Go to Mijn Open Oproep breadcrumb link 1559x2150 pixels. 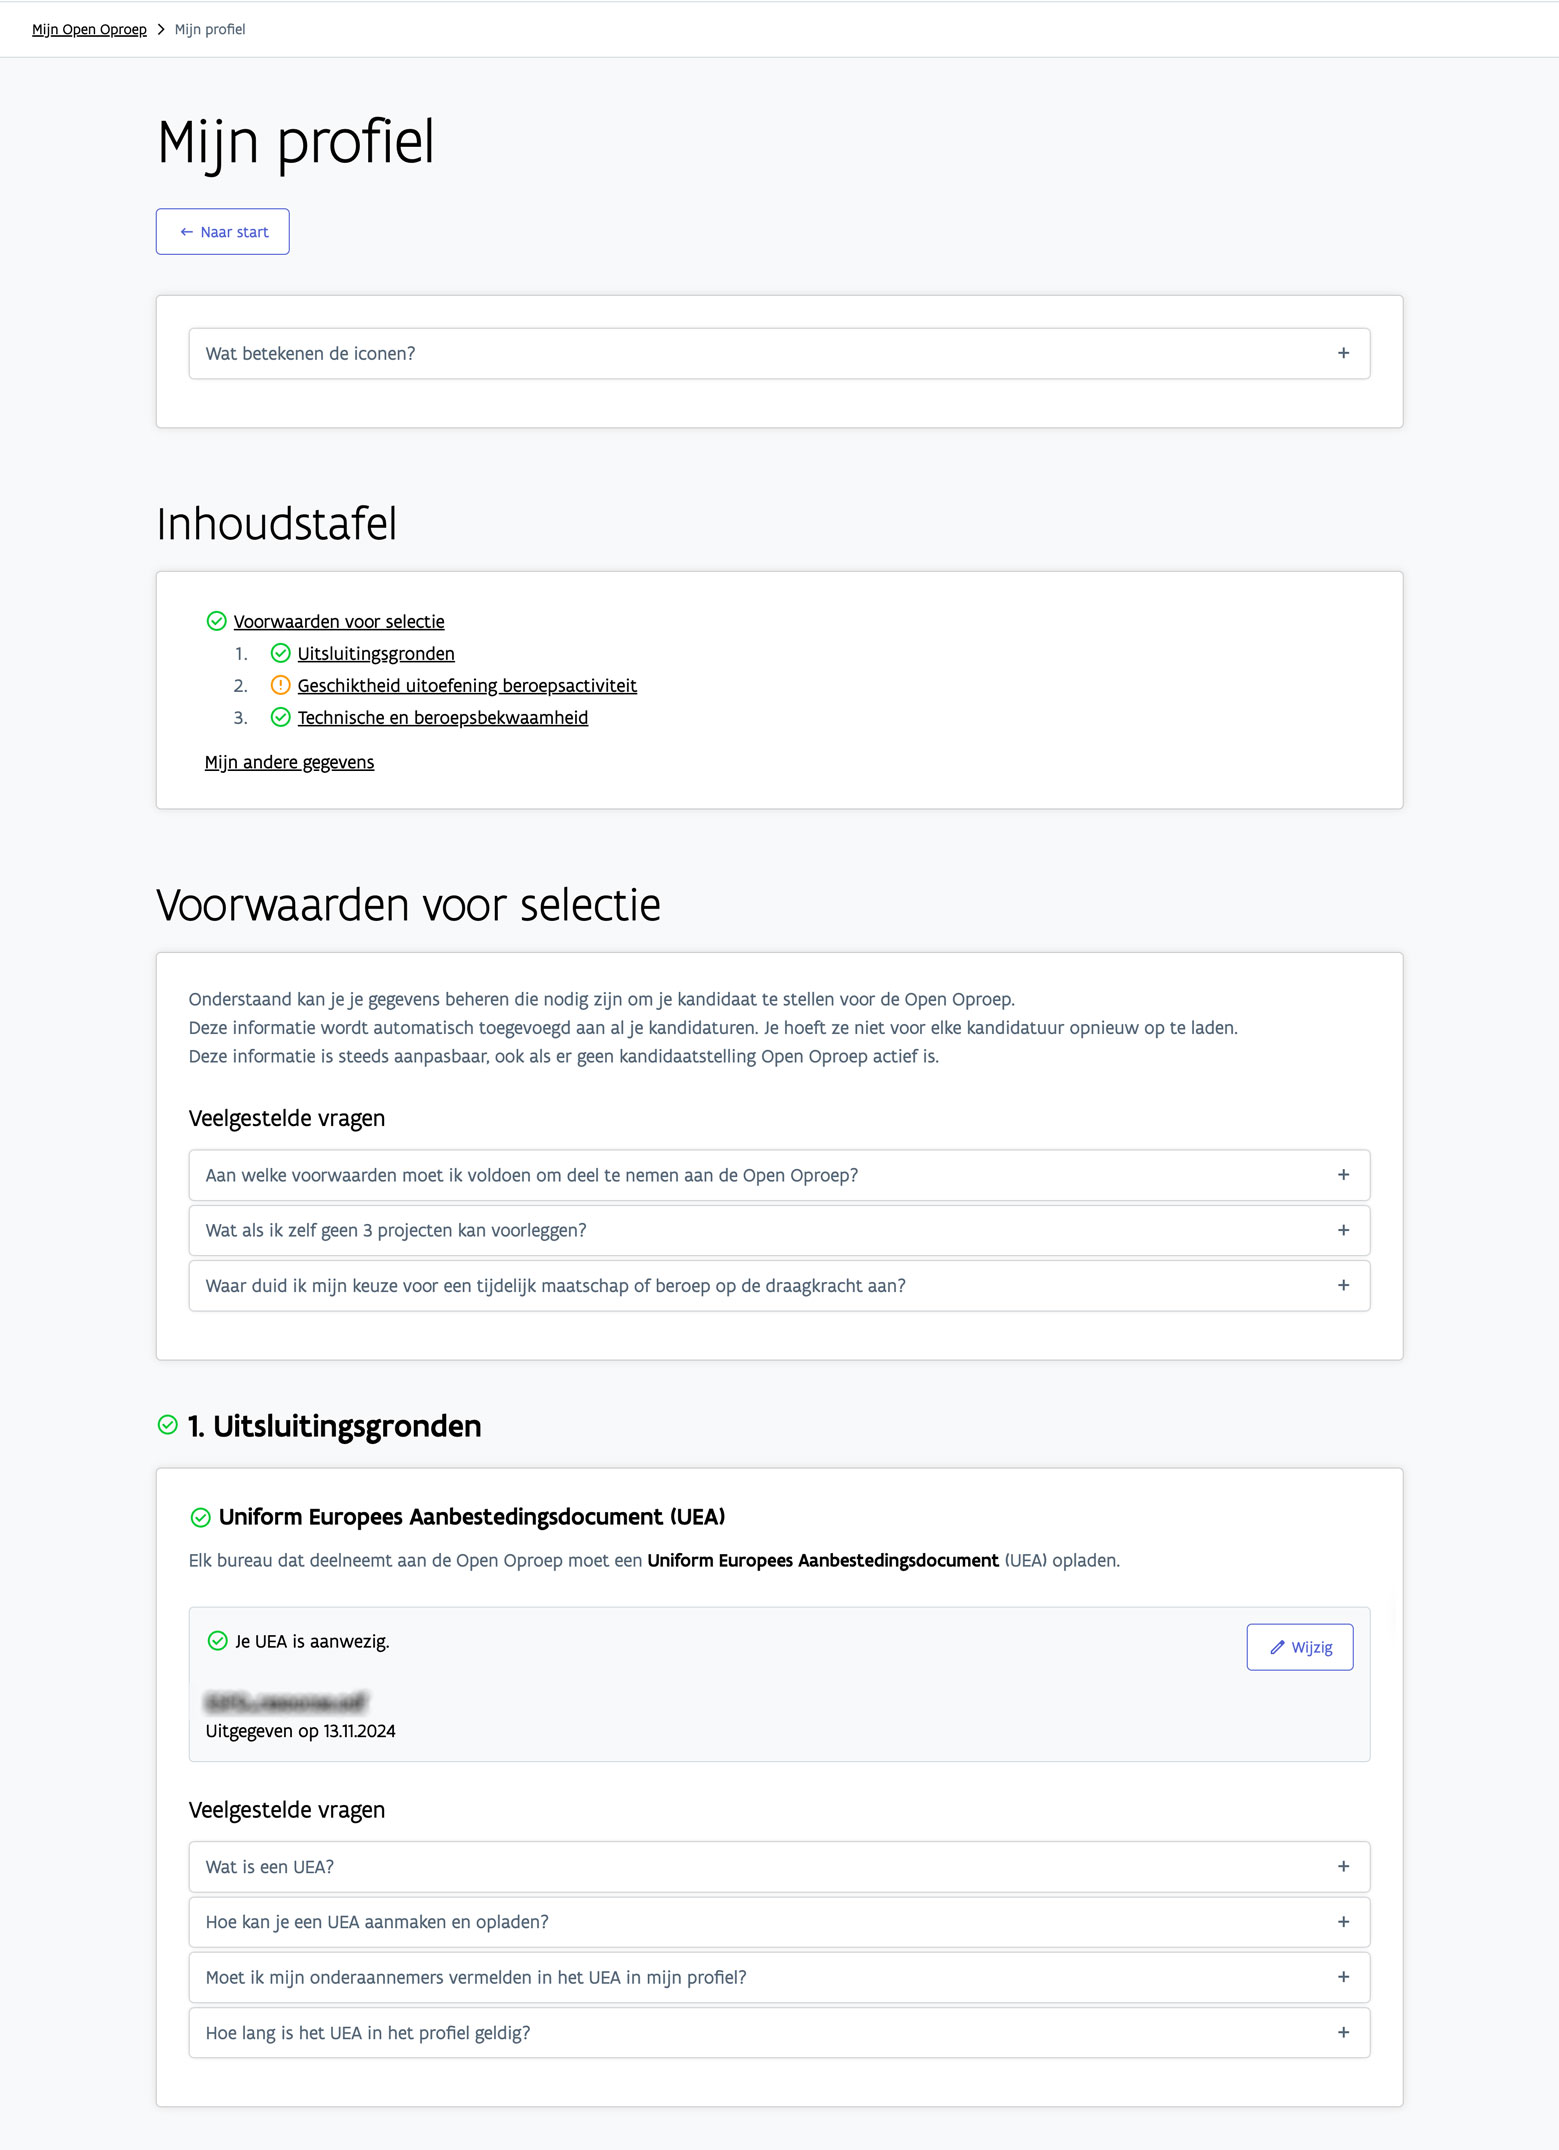pyautogui.click(x=89, y=29)
